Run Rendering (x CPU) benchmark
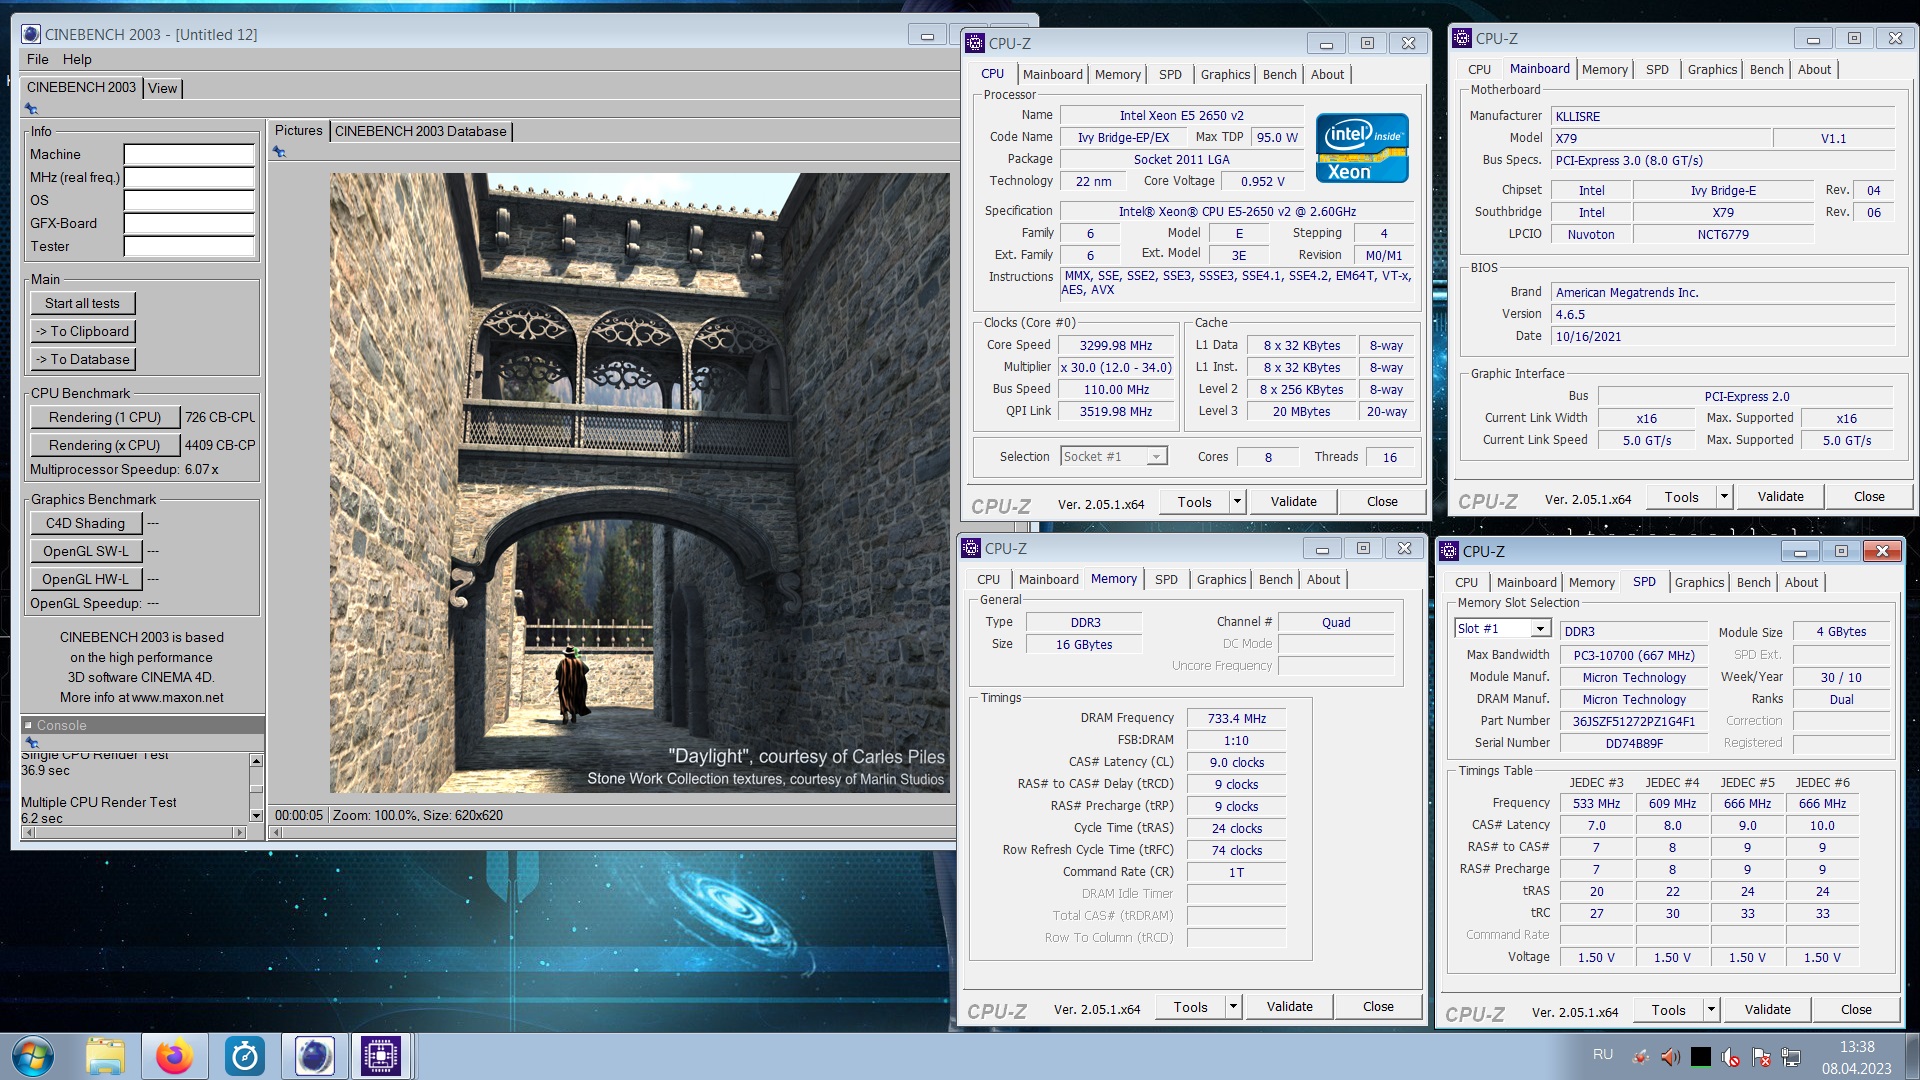Image resolution: width=1920 pixels, height=1080 pixels. click(105, 445)
